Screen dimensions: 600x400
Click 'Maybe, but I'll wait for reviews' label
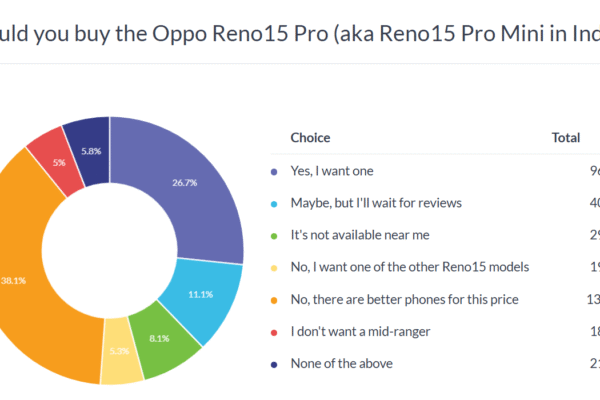375,203
